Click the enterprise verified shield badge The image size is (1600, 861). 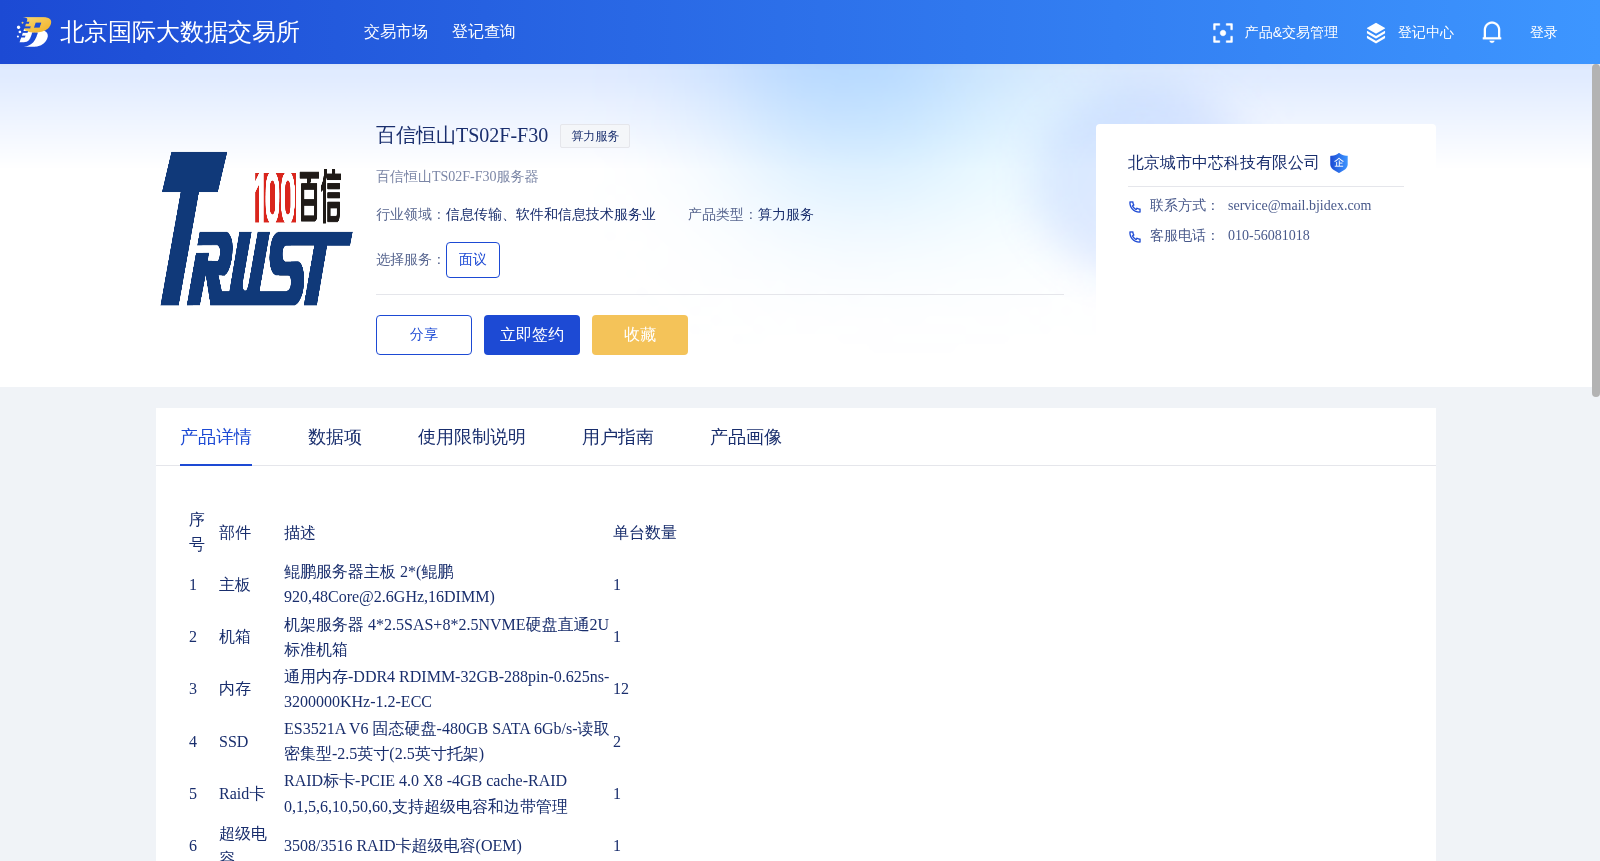[x=1339, y=163]
